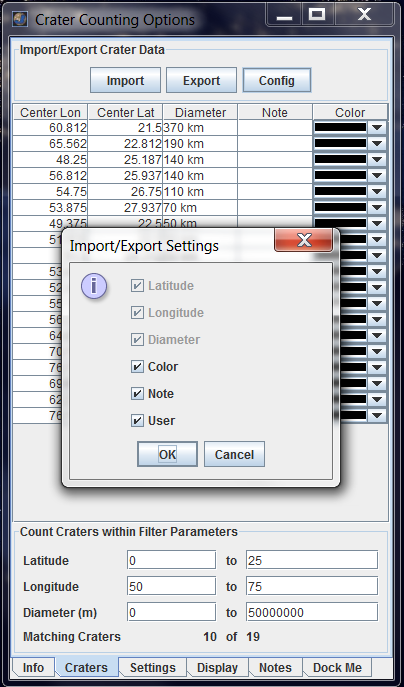Close the Import/Export Settings dialog

tap(303, 240)
